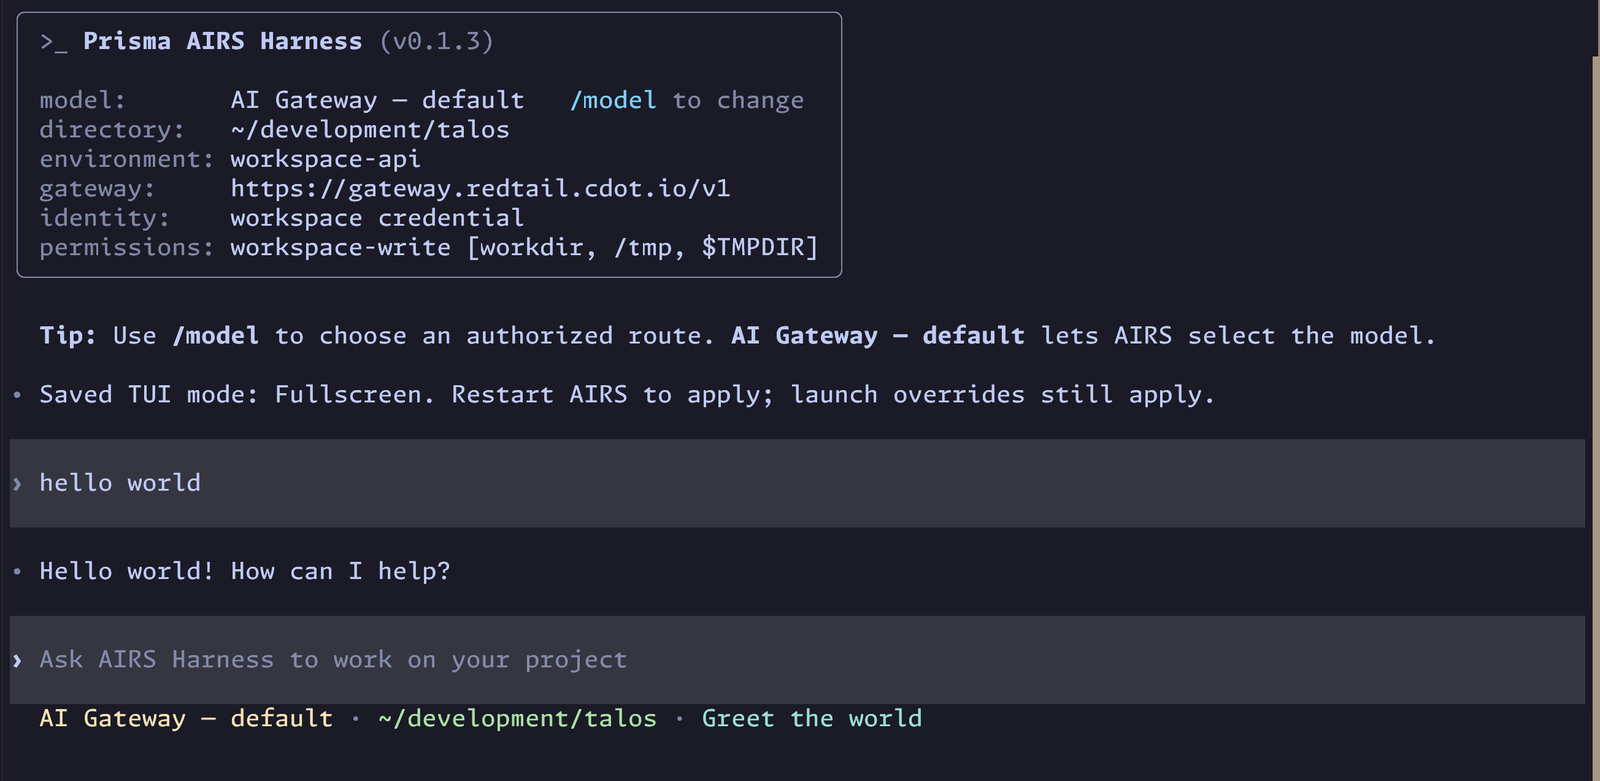Click the 'Saved TUI mode: Fullscreen' message

pyautogui.click(x=627, y=395)
